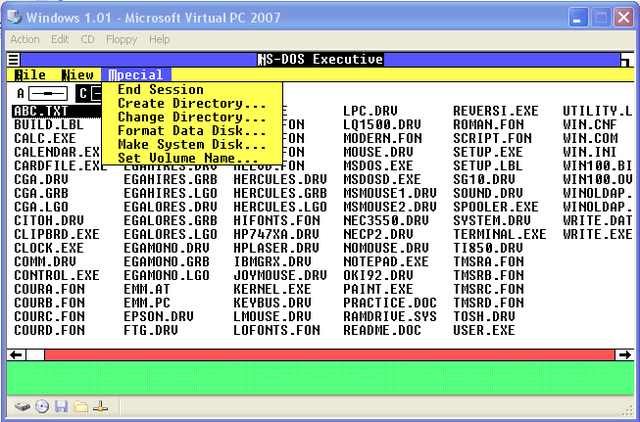Click the right scroll arrow

click(624, 355)
